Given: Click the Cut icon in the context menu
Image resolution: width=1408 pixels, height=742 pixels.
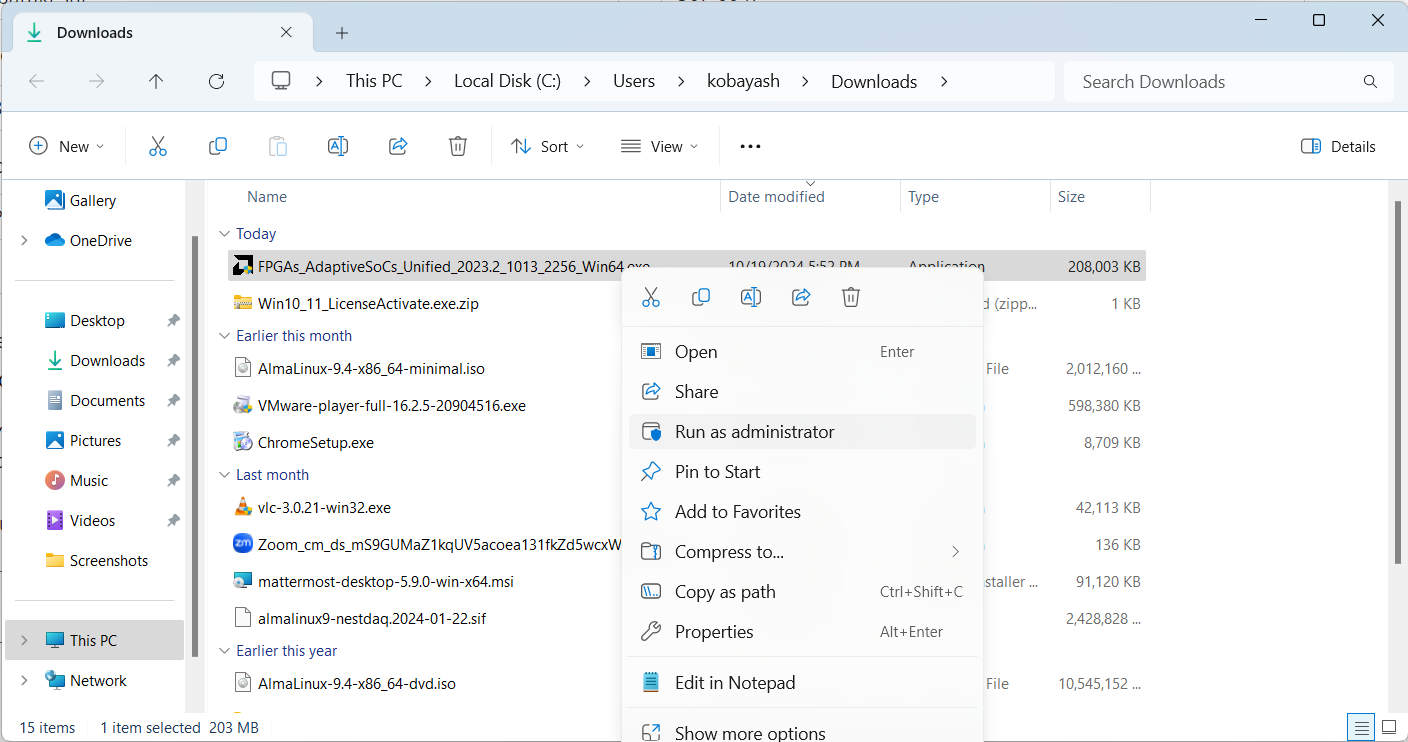Looking at the screenshot, I should tap(651, 297).
